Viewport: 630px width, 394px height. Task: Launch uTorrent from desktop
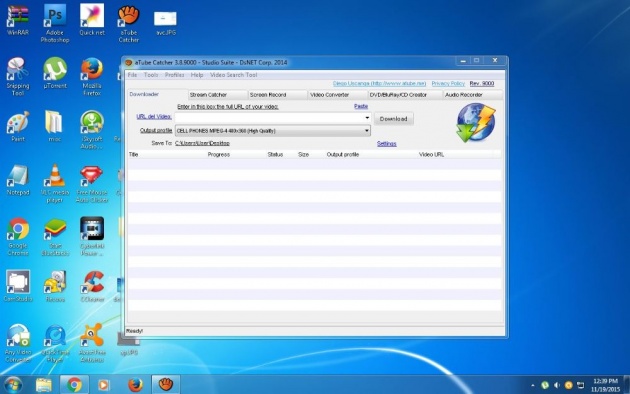coord(55,73)
